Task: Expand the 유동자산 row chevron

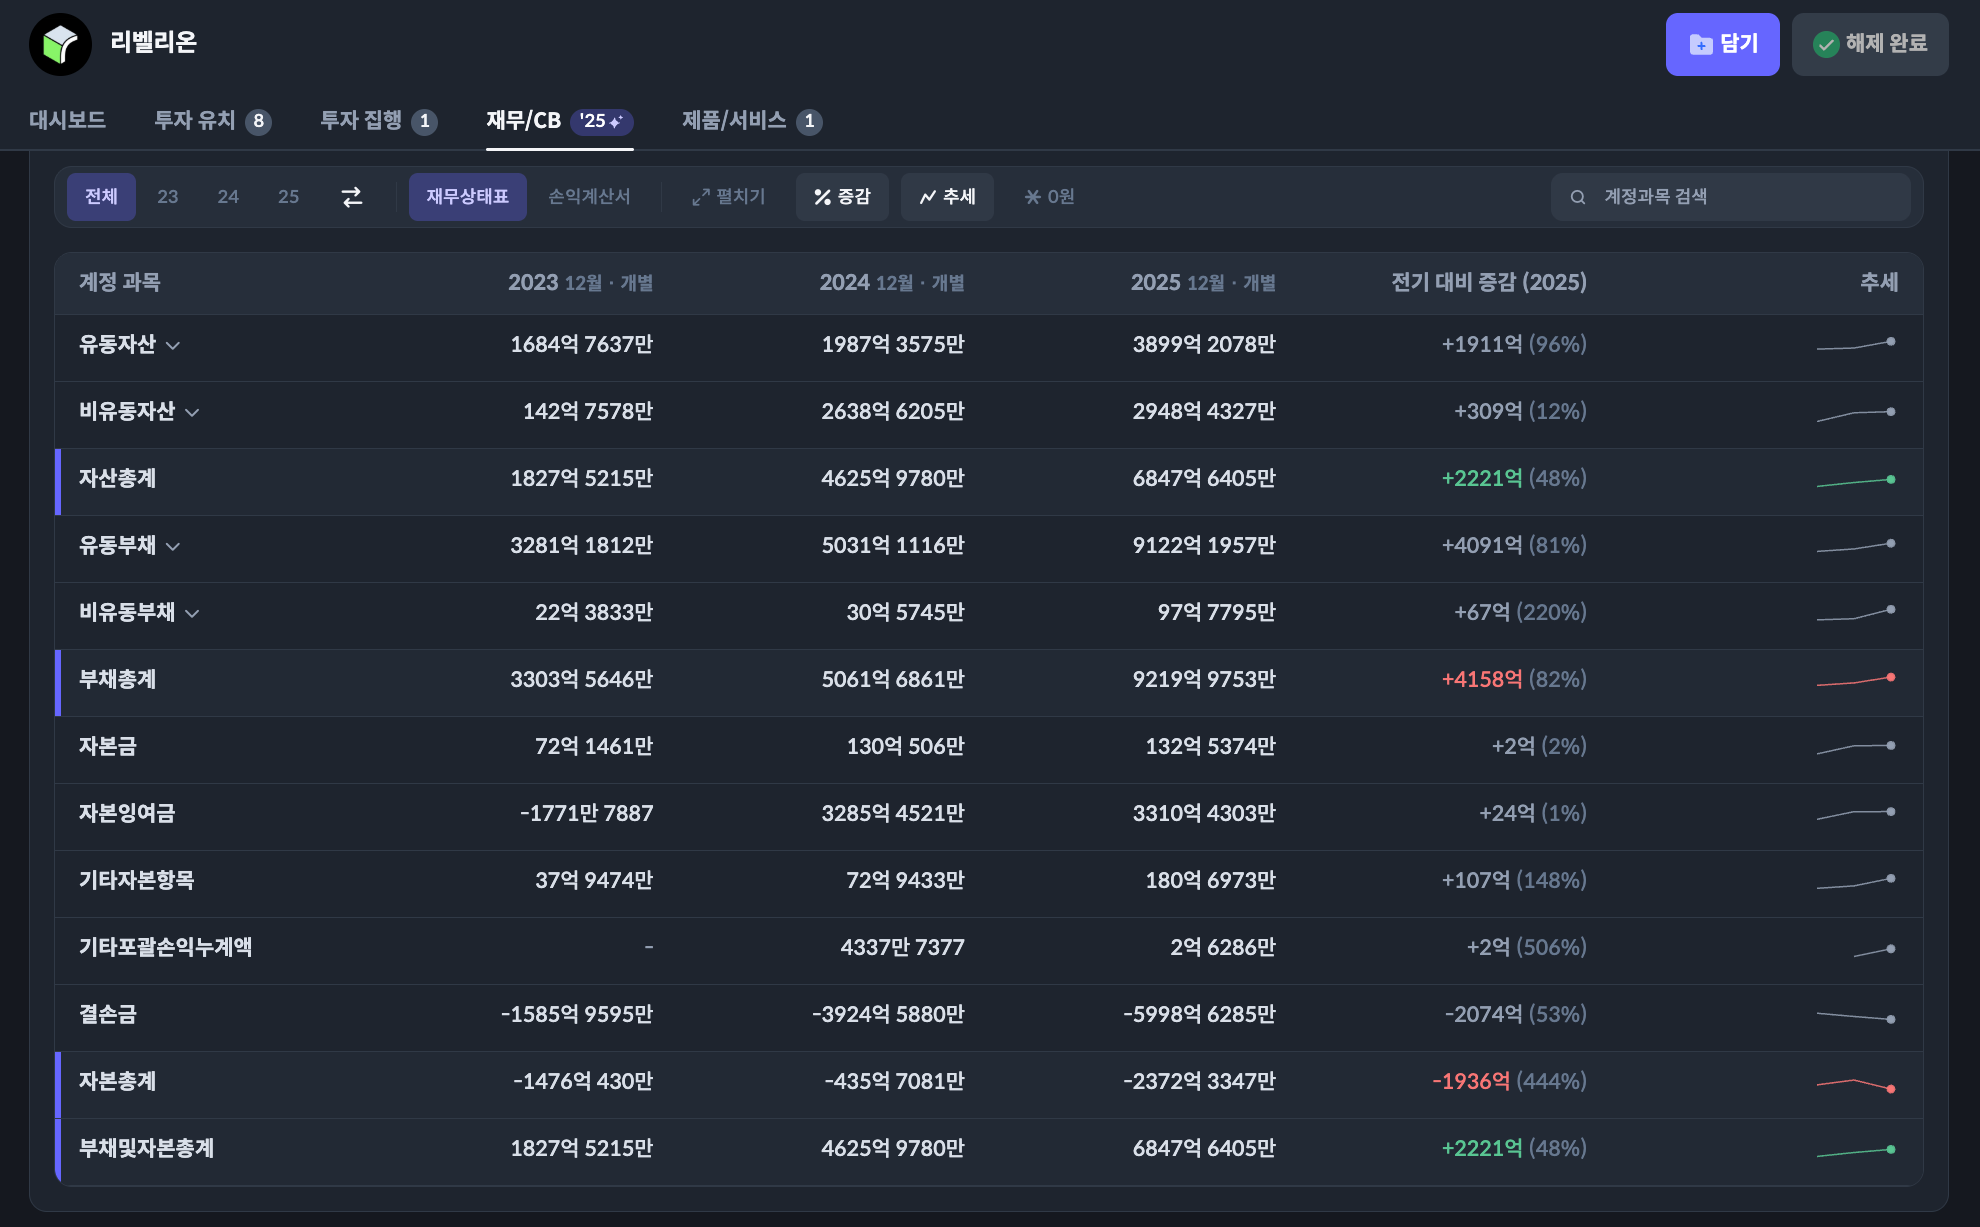Action: click(x=173, y=346)
